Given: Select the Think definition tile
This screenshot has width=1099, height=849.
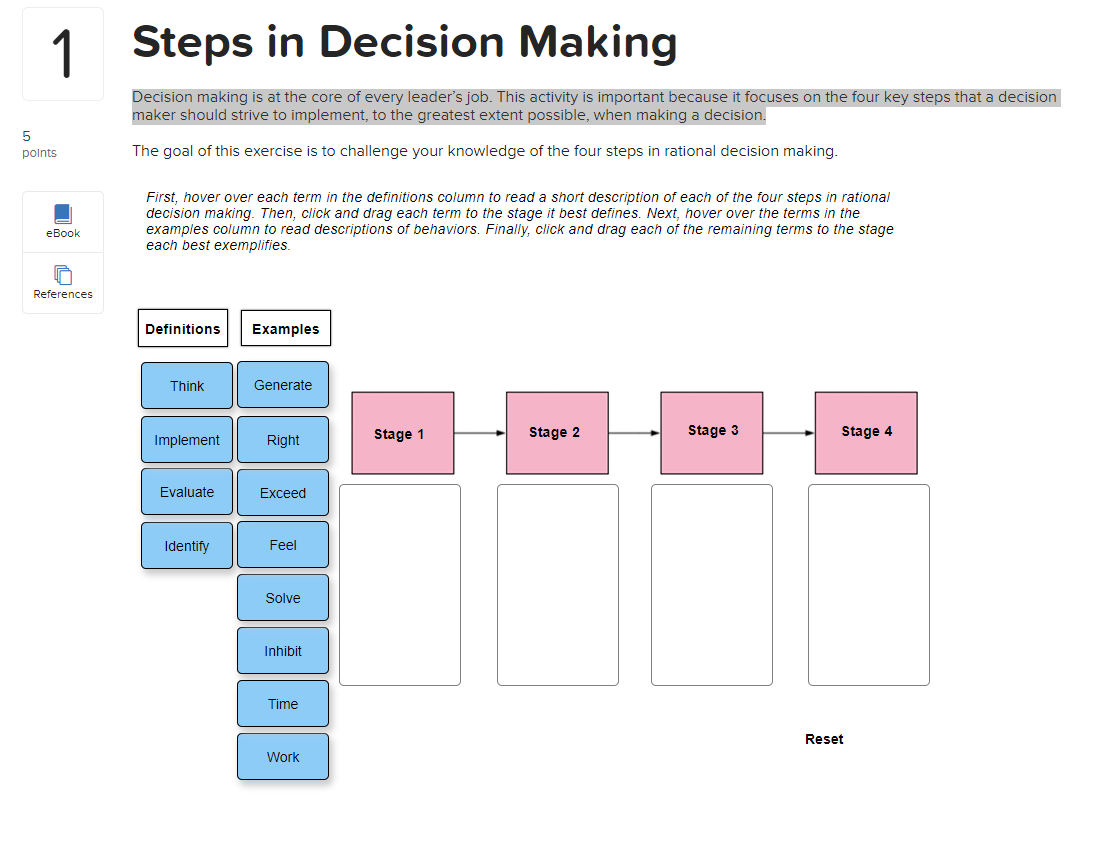Looking at the screenshot, I should click(x=186, y=386).
